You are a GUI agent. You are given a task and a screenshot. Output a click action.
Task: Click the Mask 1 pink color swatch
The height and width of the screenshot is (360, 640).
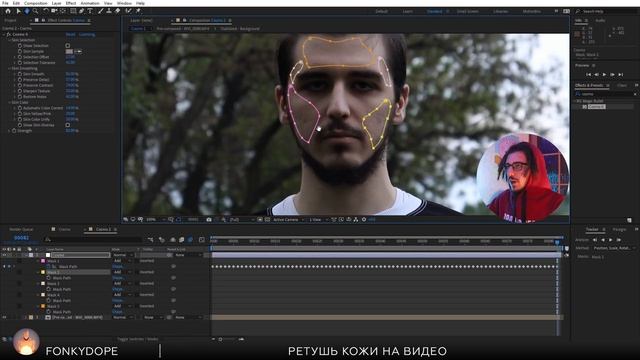(43, 261)
